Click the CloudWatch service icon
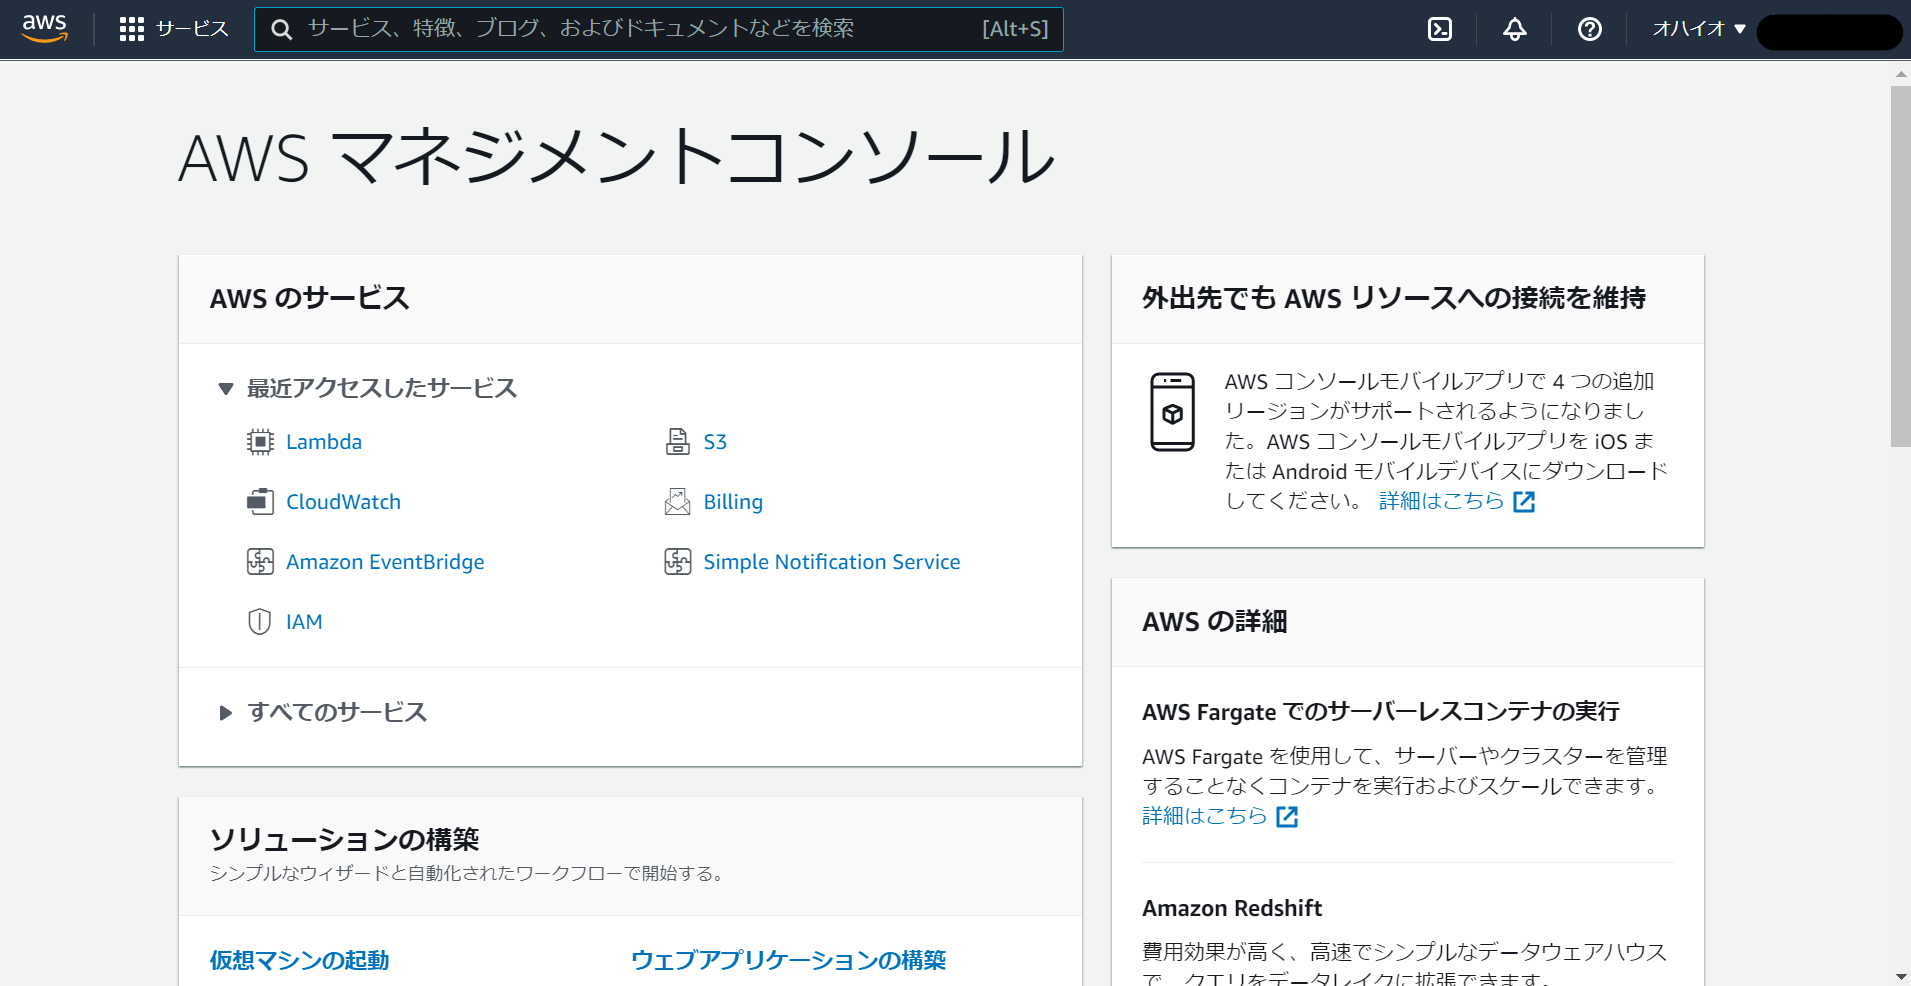The width and height of the screenshot is (1911, 986). (x=260, y=502)
